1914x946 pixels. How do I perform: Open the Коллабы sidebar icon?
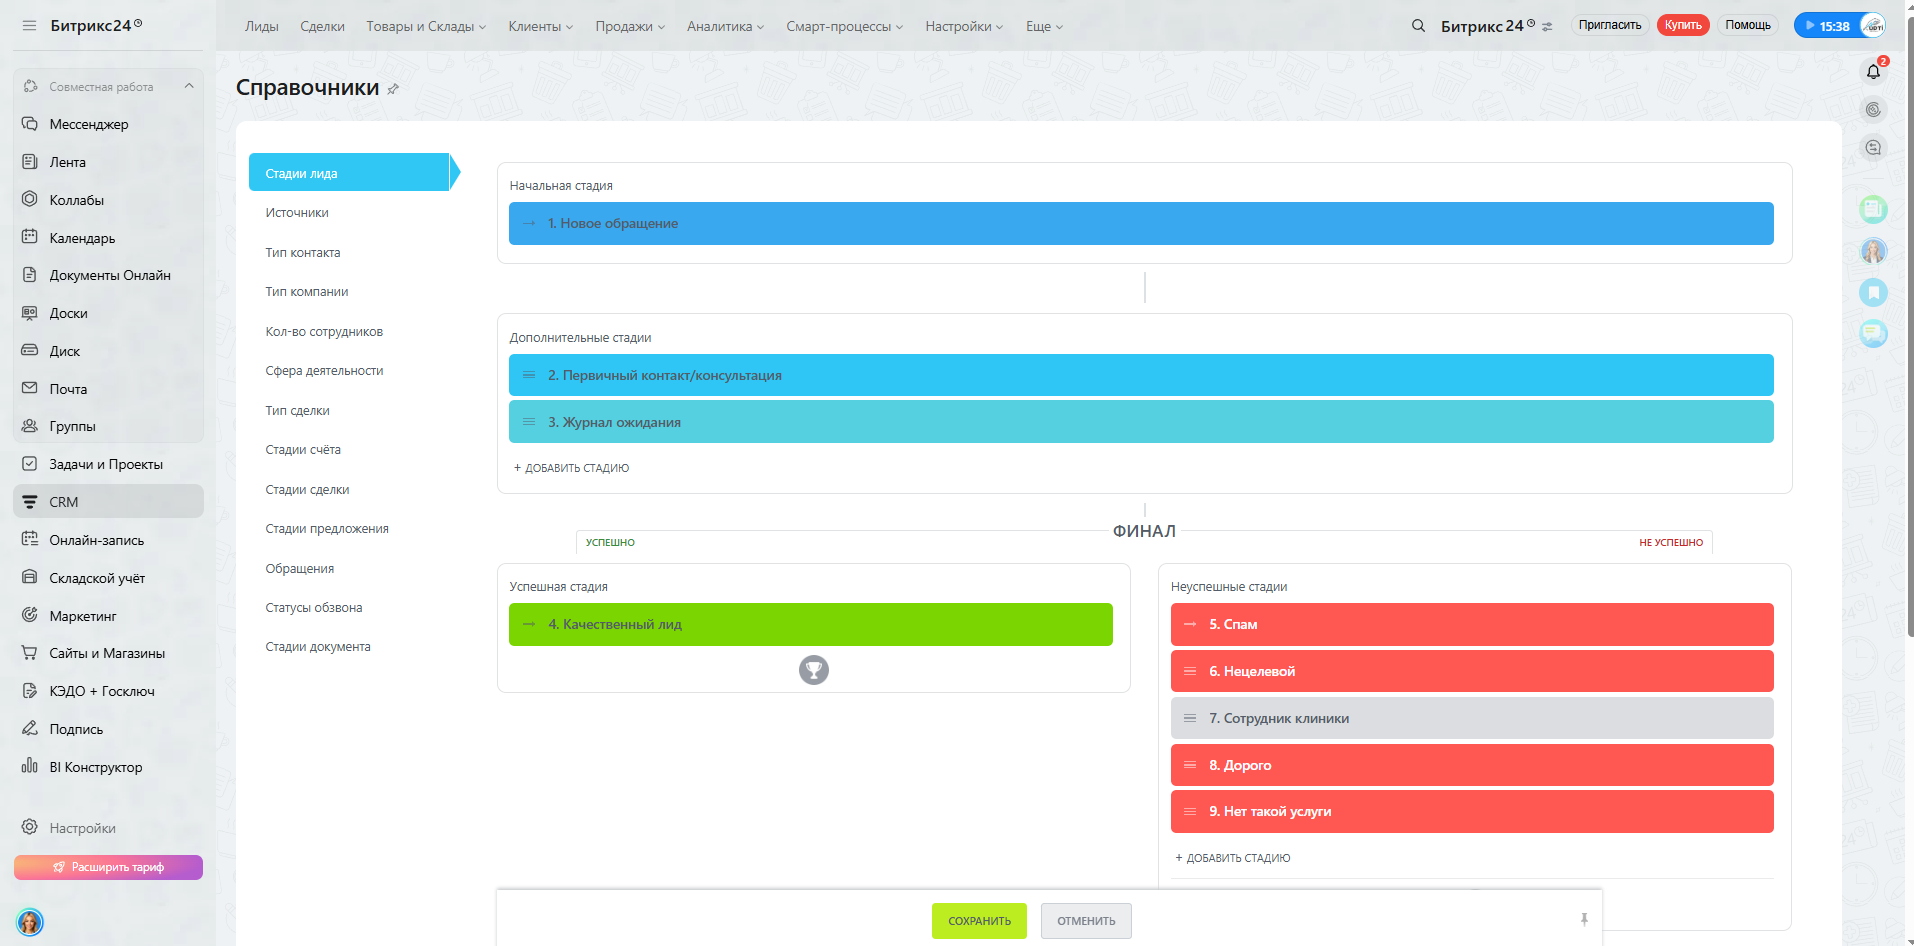tap(30, 200)
